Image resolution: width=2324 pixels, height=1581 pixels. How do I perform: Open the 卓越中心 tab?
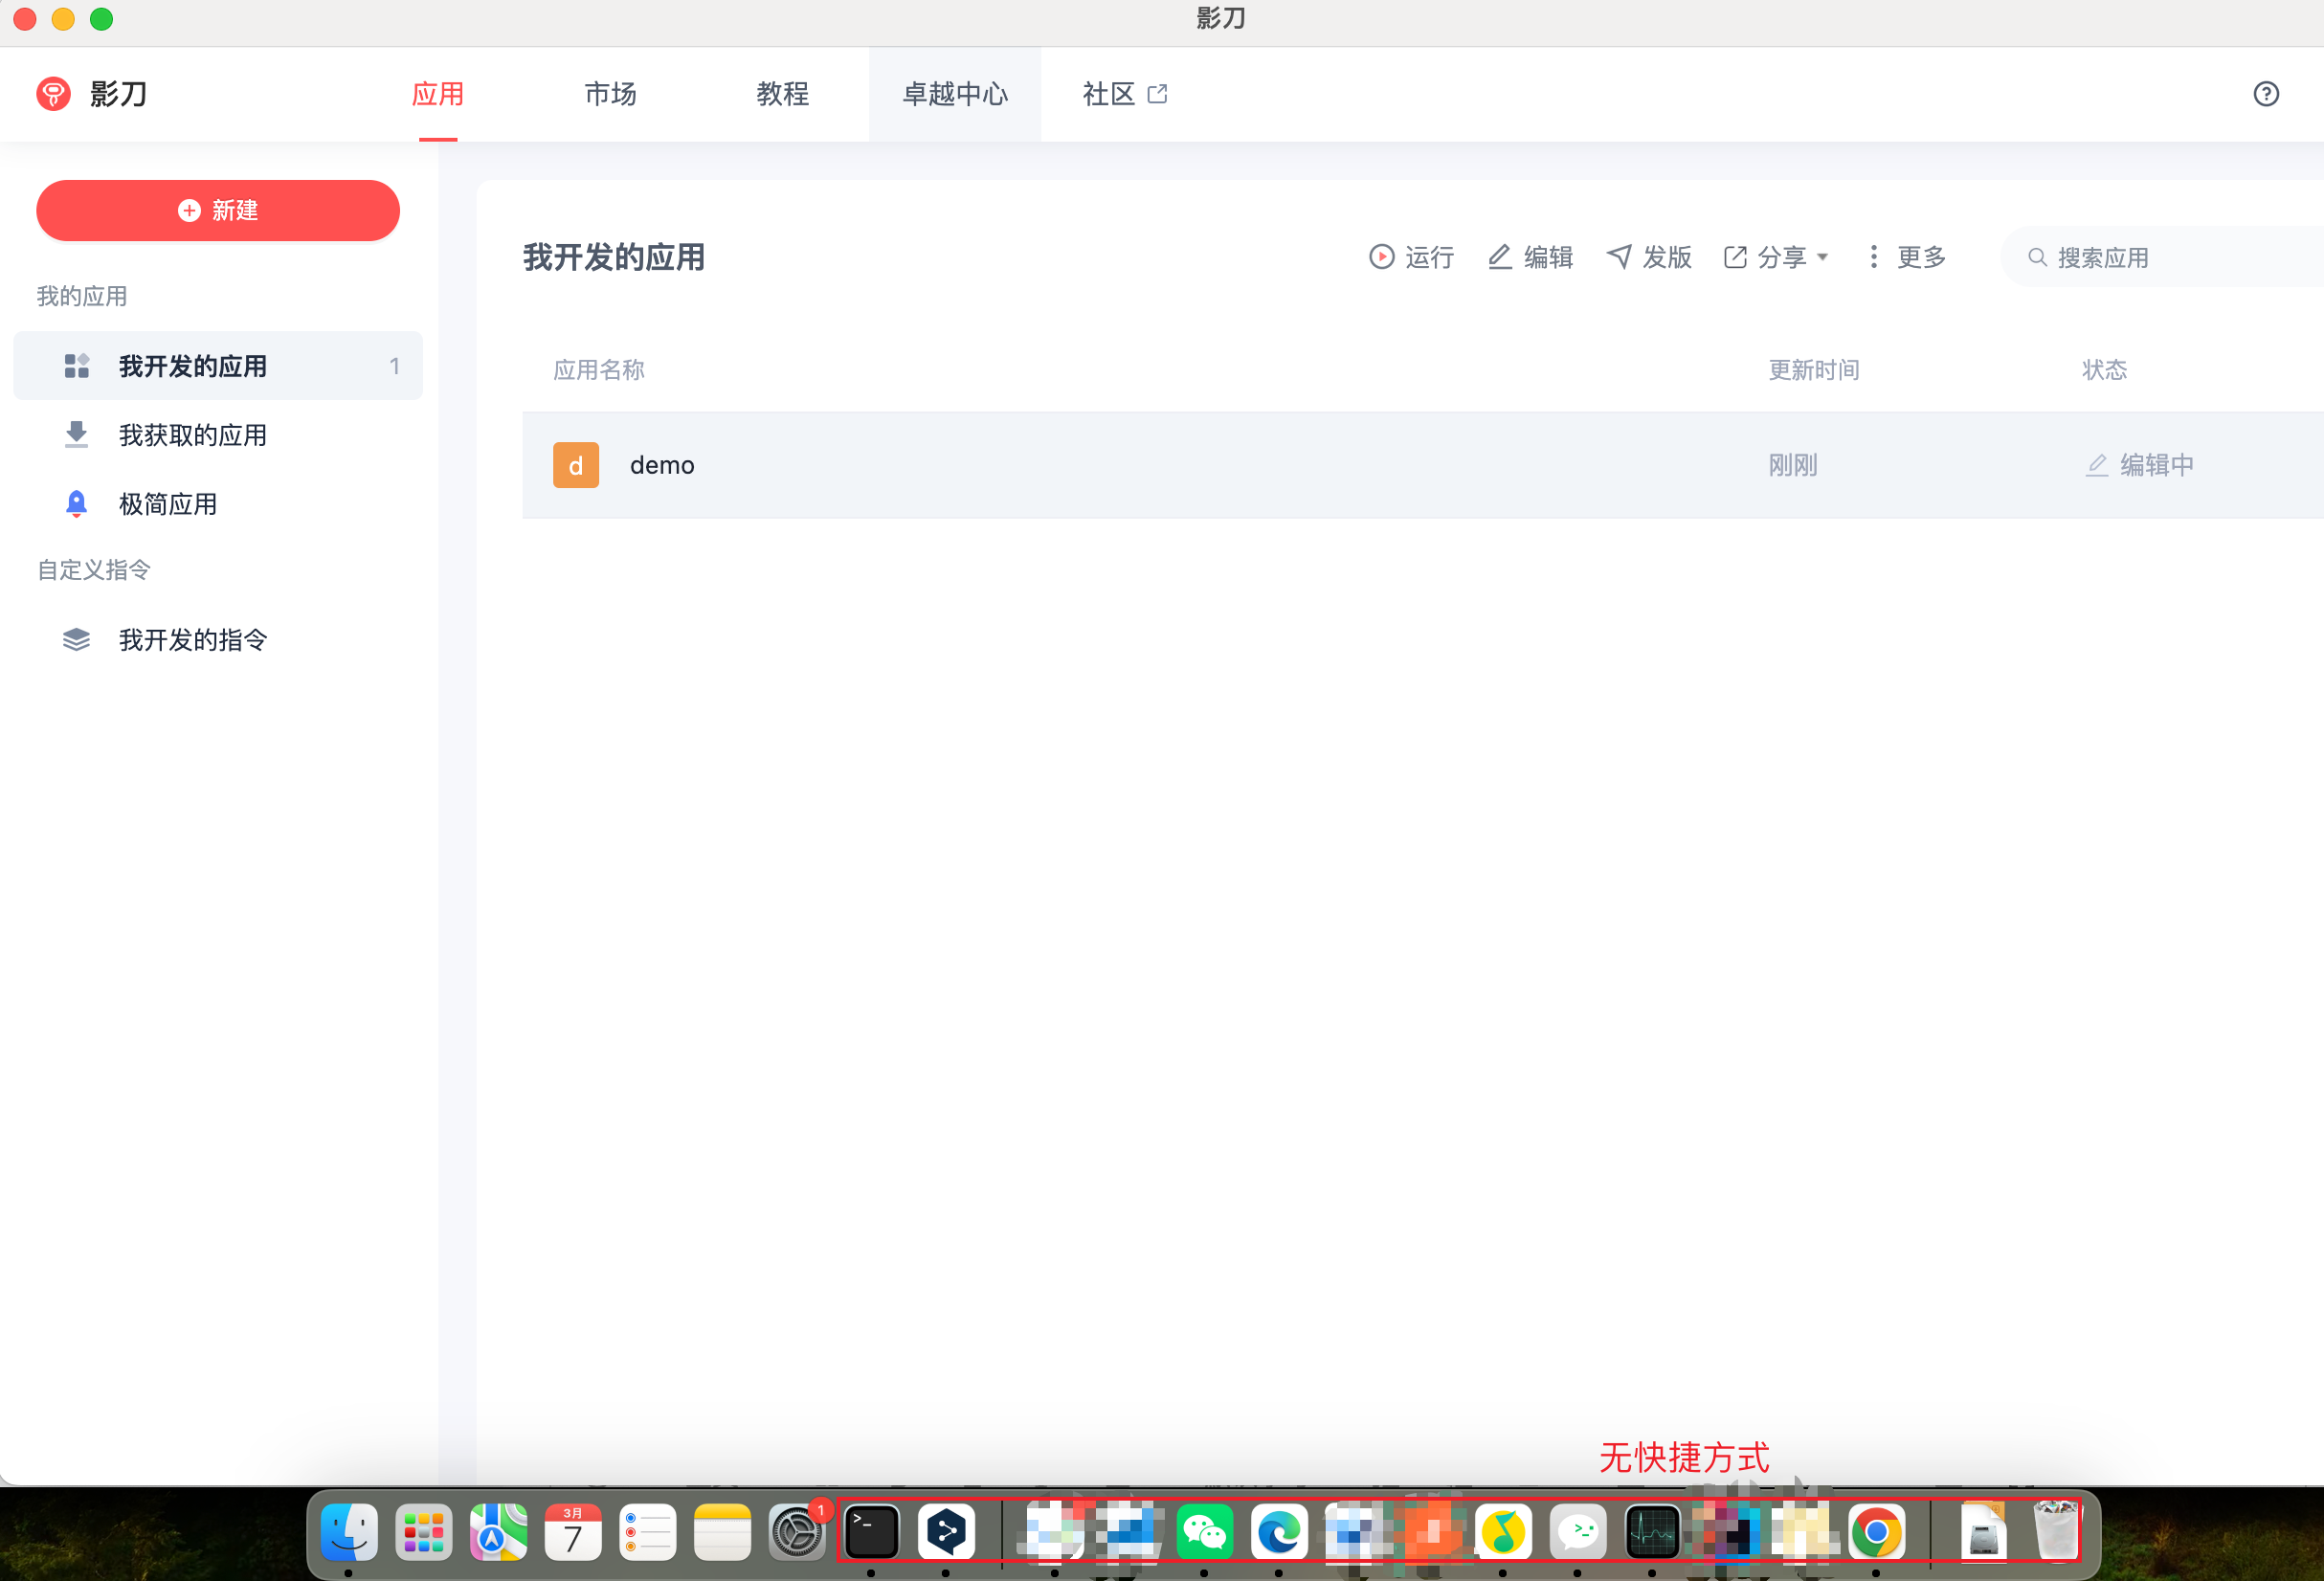click(x=955, y=94)
